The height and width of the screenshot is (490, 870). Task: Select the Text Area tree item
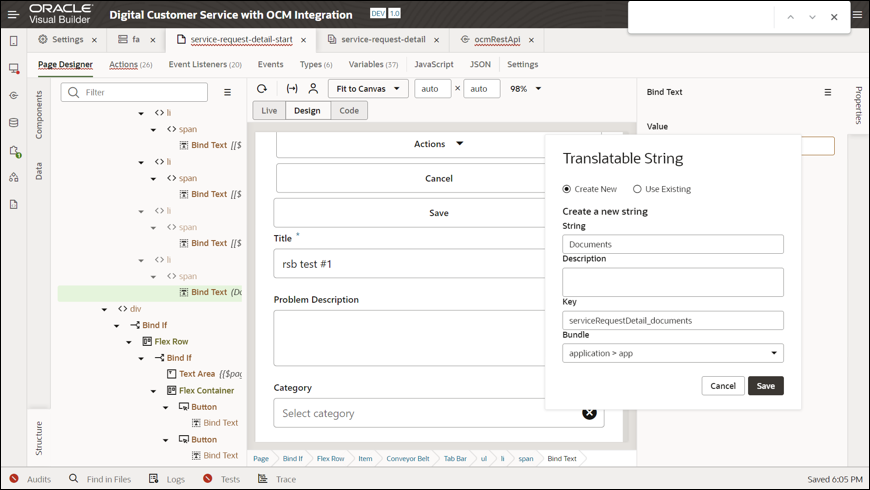point(204,374)
